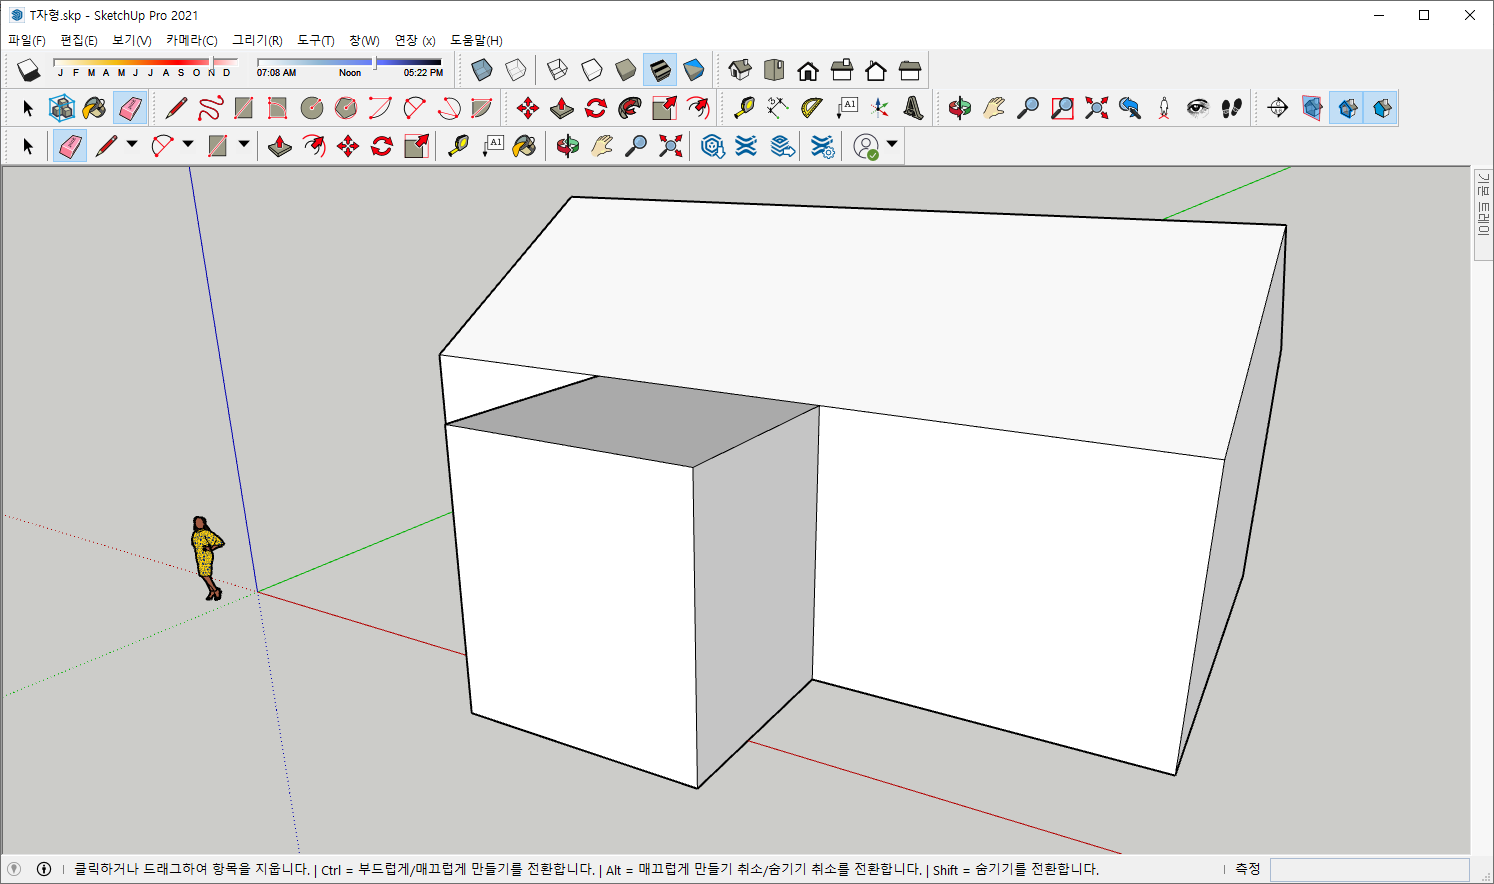Click the status bar geolocation icon
Screen dimensions: 1494x884
click(14, 869)
